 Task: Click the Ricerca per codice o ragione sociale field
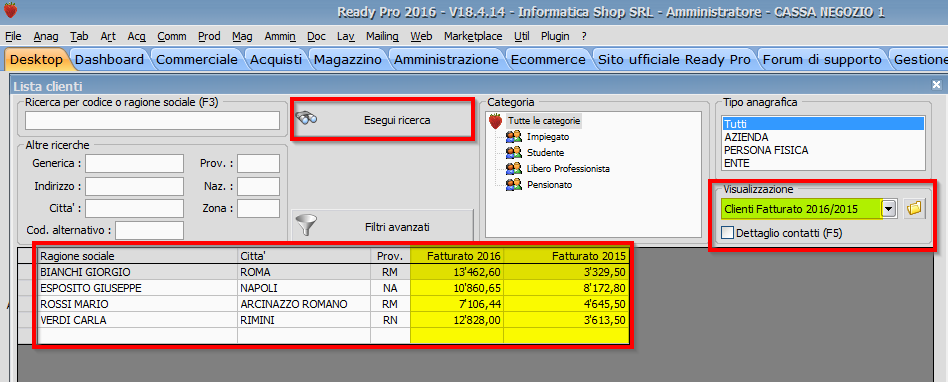pyautogui.click(x=152, y=120)
